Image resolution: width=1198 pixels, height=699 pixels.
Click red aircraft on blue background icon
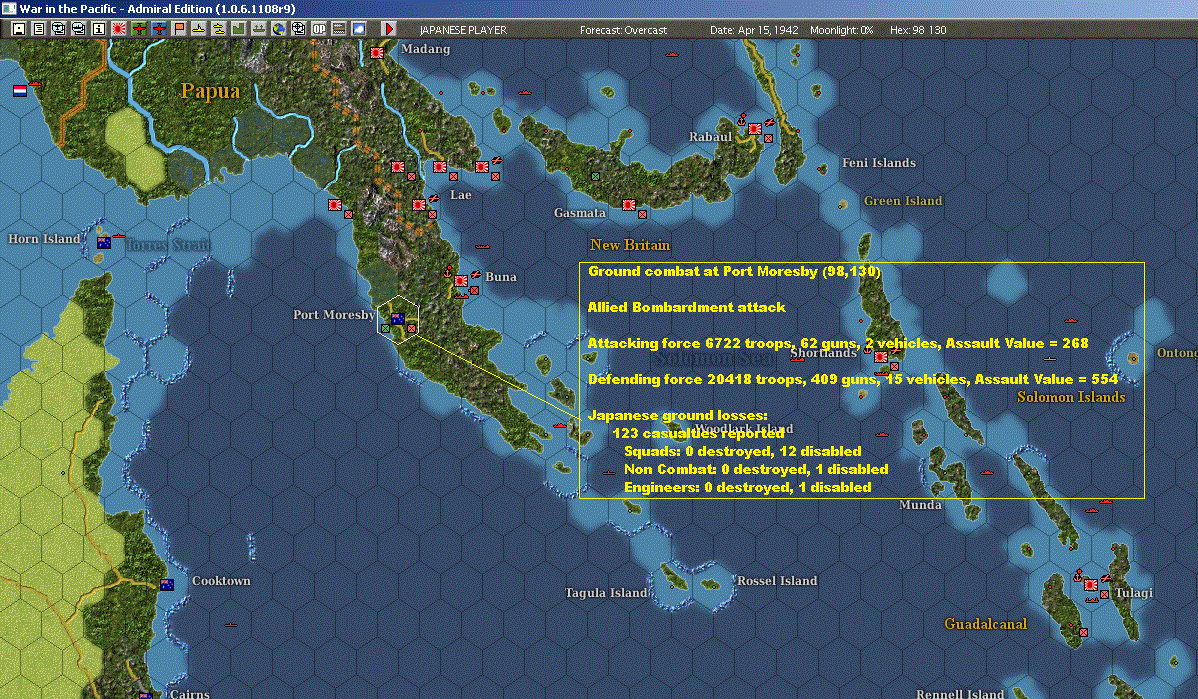159,29
